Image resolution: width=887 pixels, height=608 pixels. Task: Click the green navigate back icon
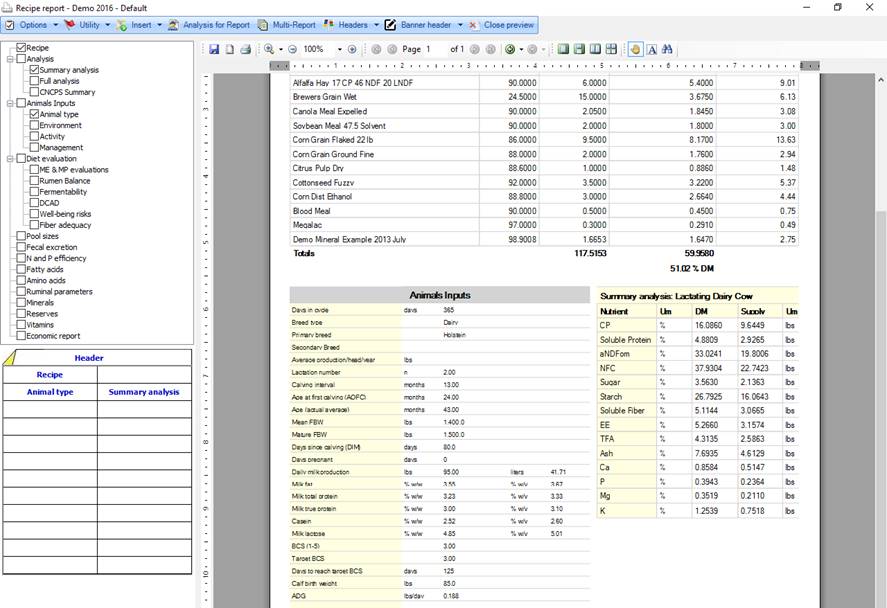510,49
